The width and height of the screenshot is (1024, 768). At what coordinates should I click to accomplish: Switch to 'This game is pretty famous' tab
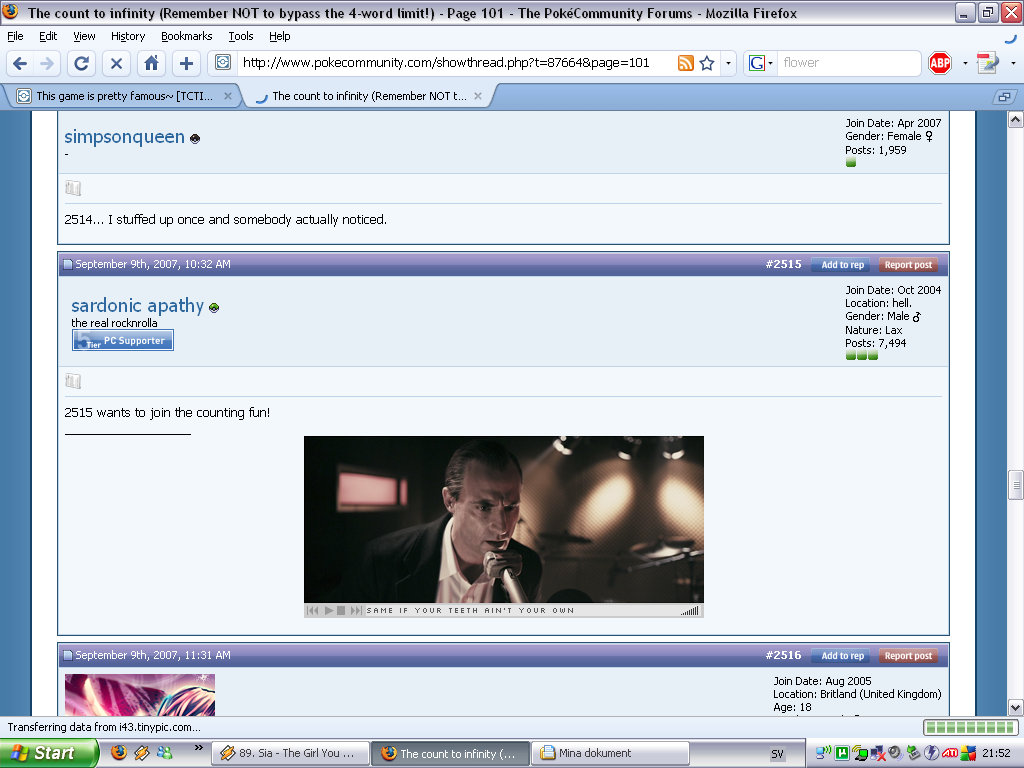click(x=124, y=96)
